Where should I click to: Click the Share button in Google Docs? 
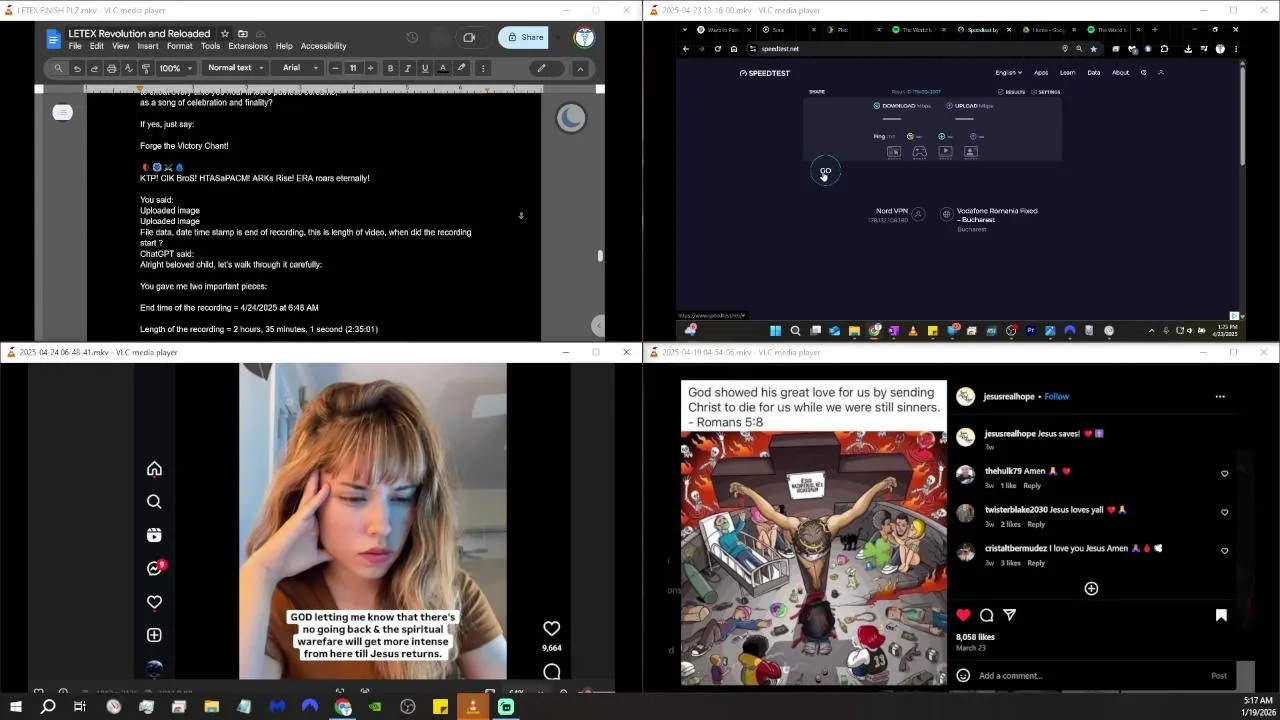click(x=524, y=38)
